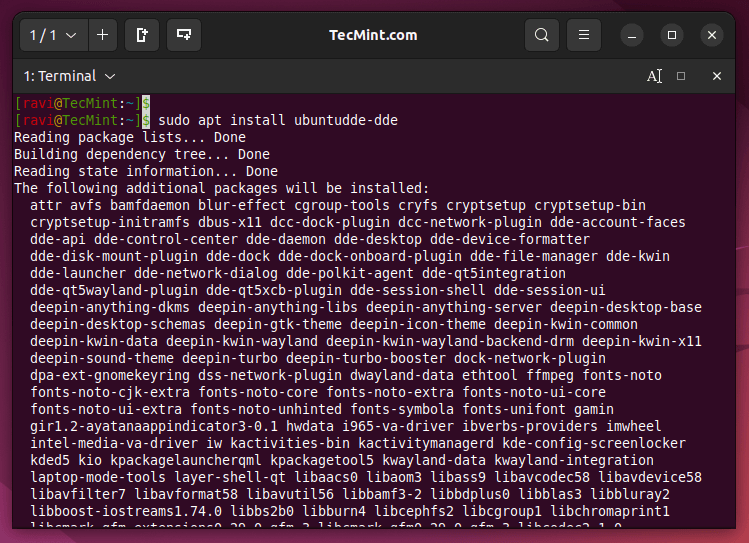The height and width of the screenshot is (543, 749).
Task: Click package name 'fonts-symbola'
Action: pyautogui.click(x=402, y=409)
